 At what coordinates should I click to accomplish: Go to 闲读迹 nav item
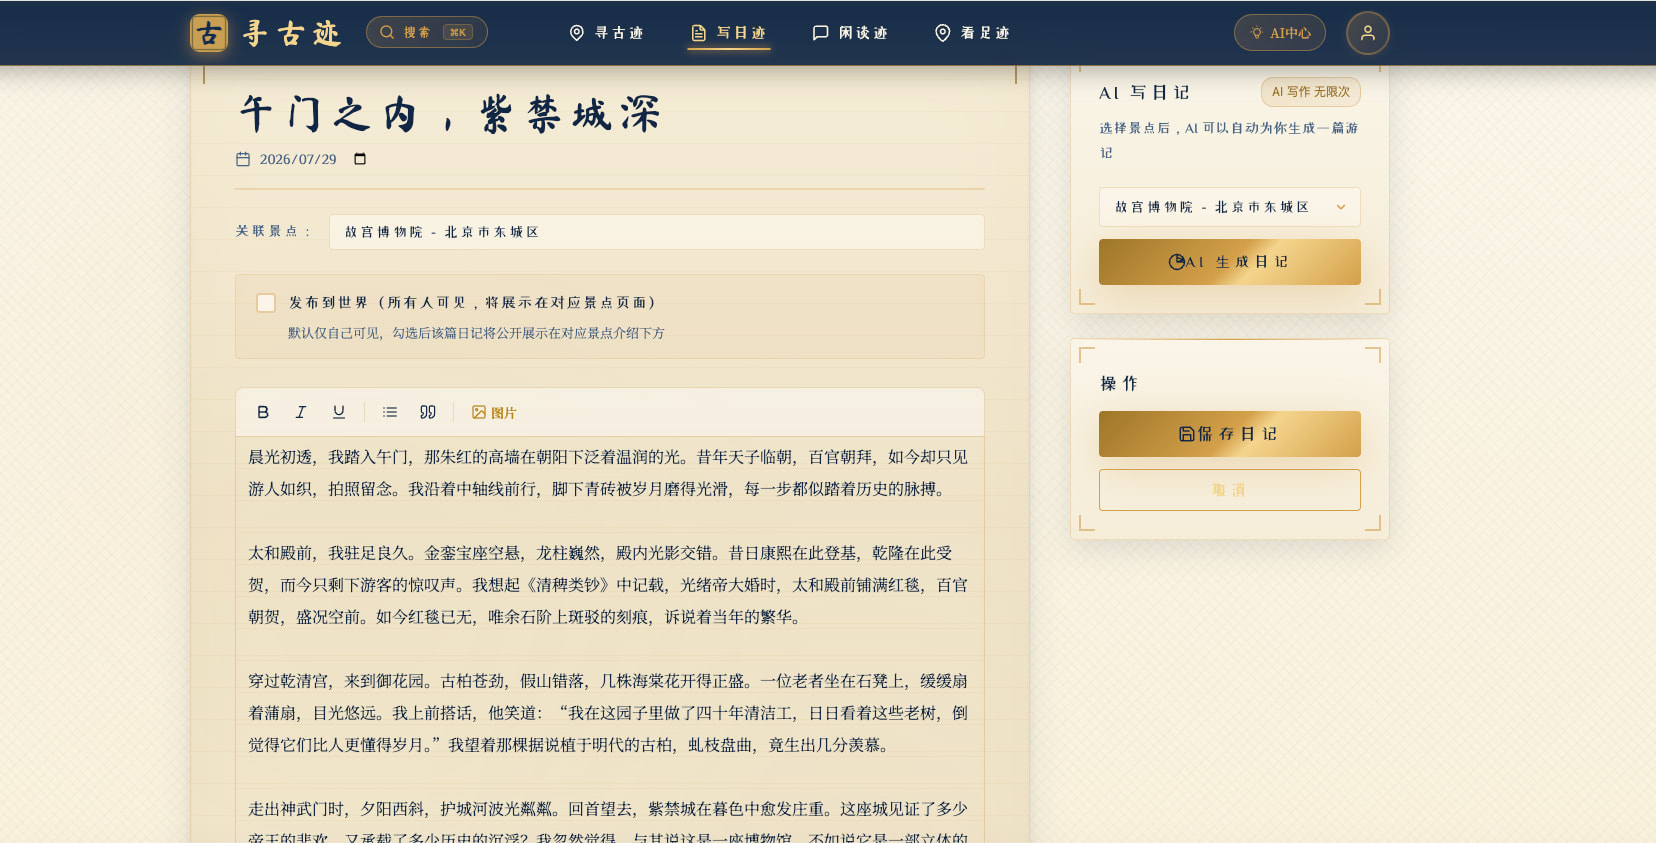[x=850, y=33]
